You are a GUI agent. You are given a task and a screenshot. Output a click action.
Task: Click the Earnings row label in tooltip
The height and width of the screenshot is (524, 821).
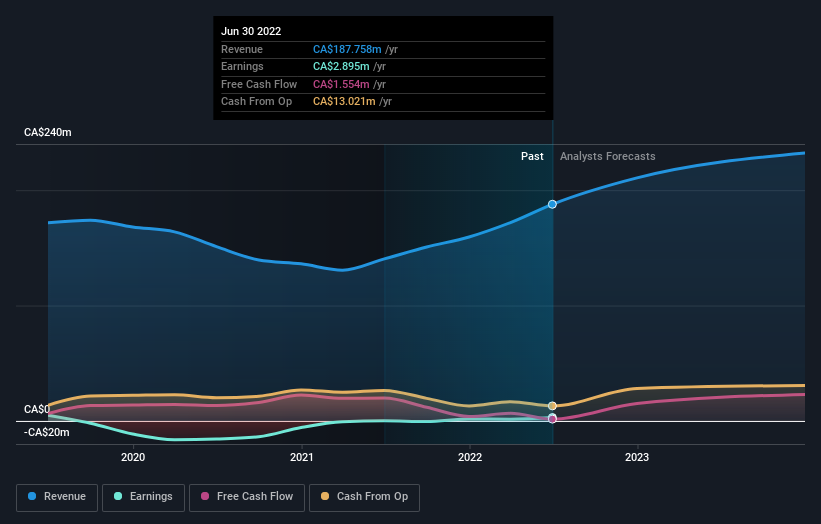click(242, 66)
